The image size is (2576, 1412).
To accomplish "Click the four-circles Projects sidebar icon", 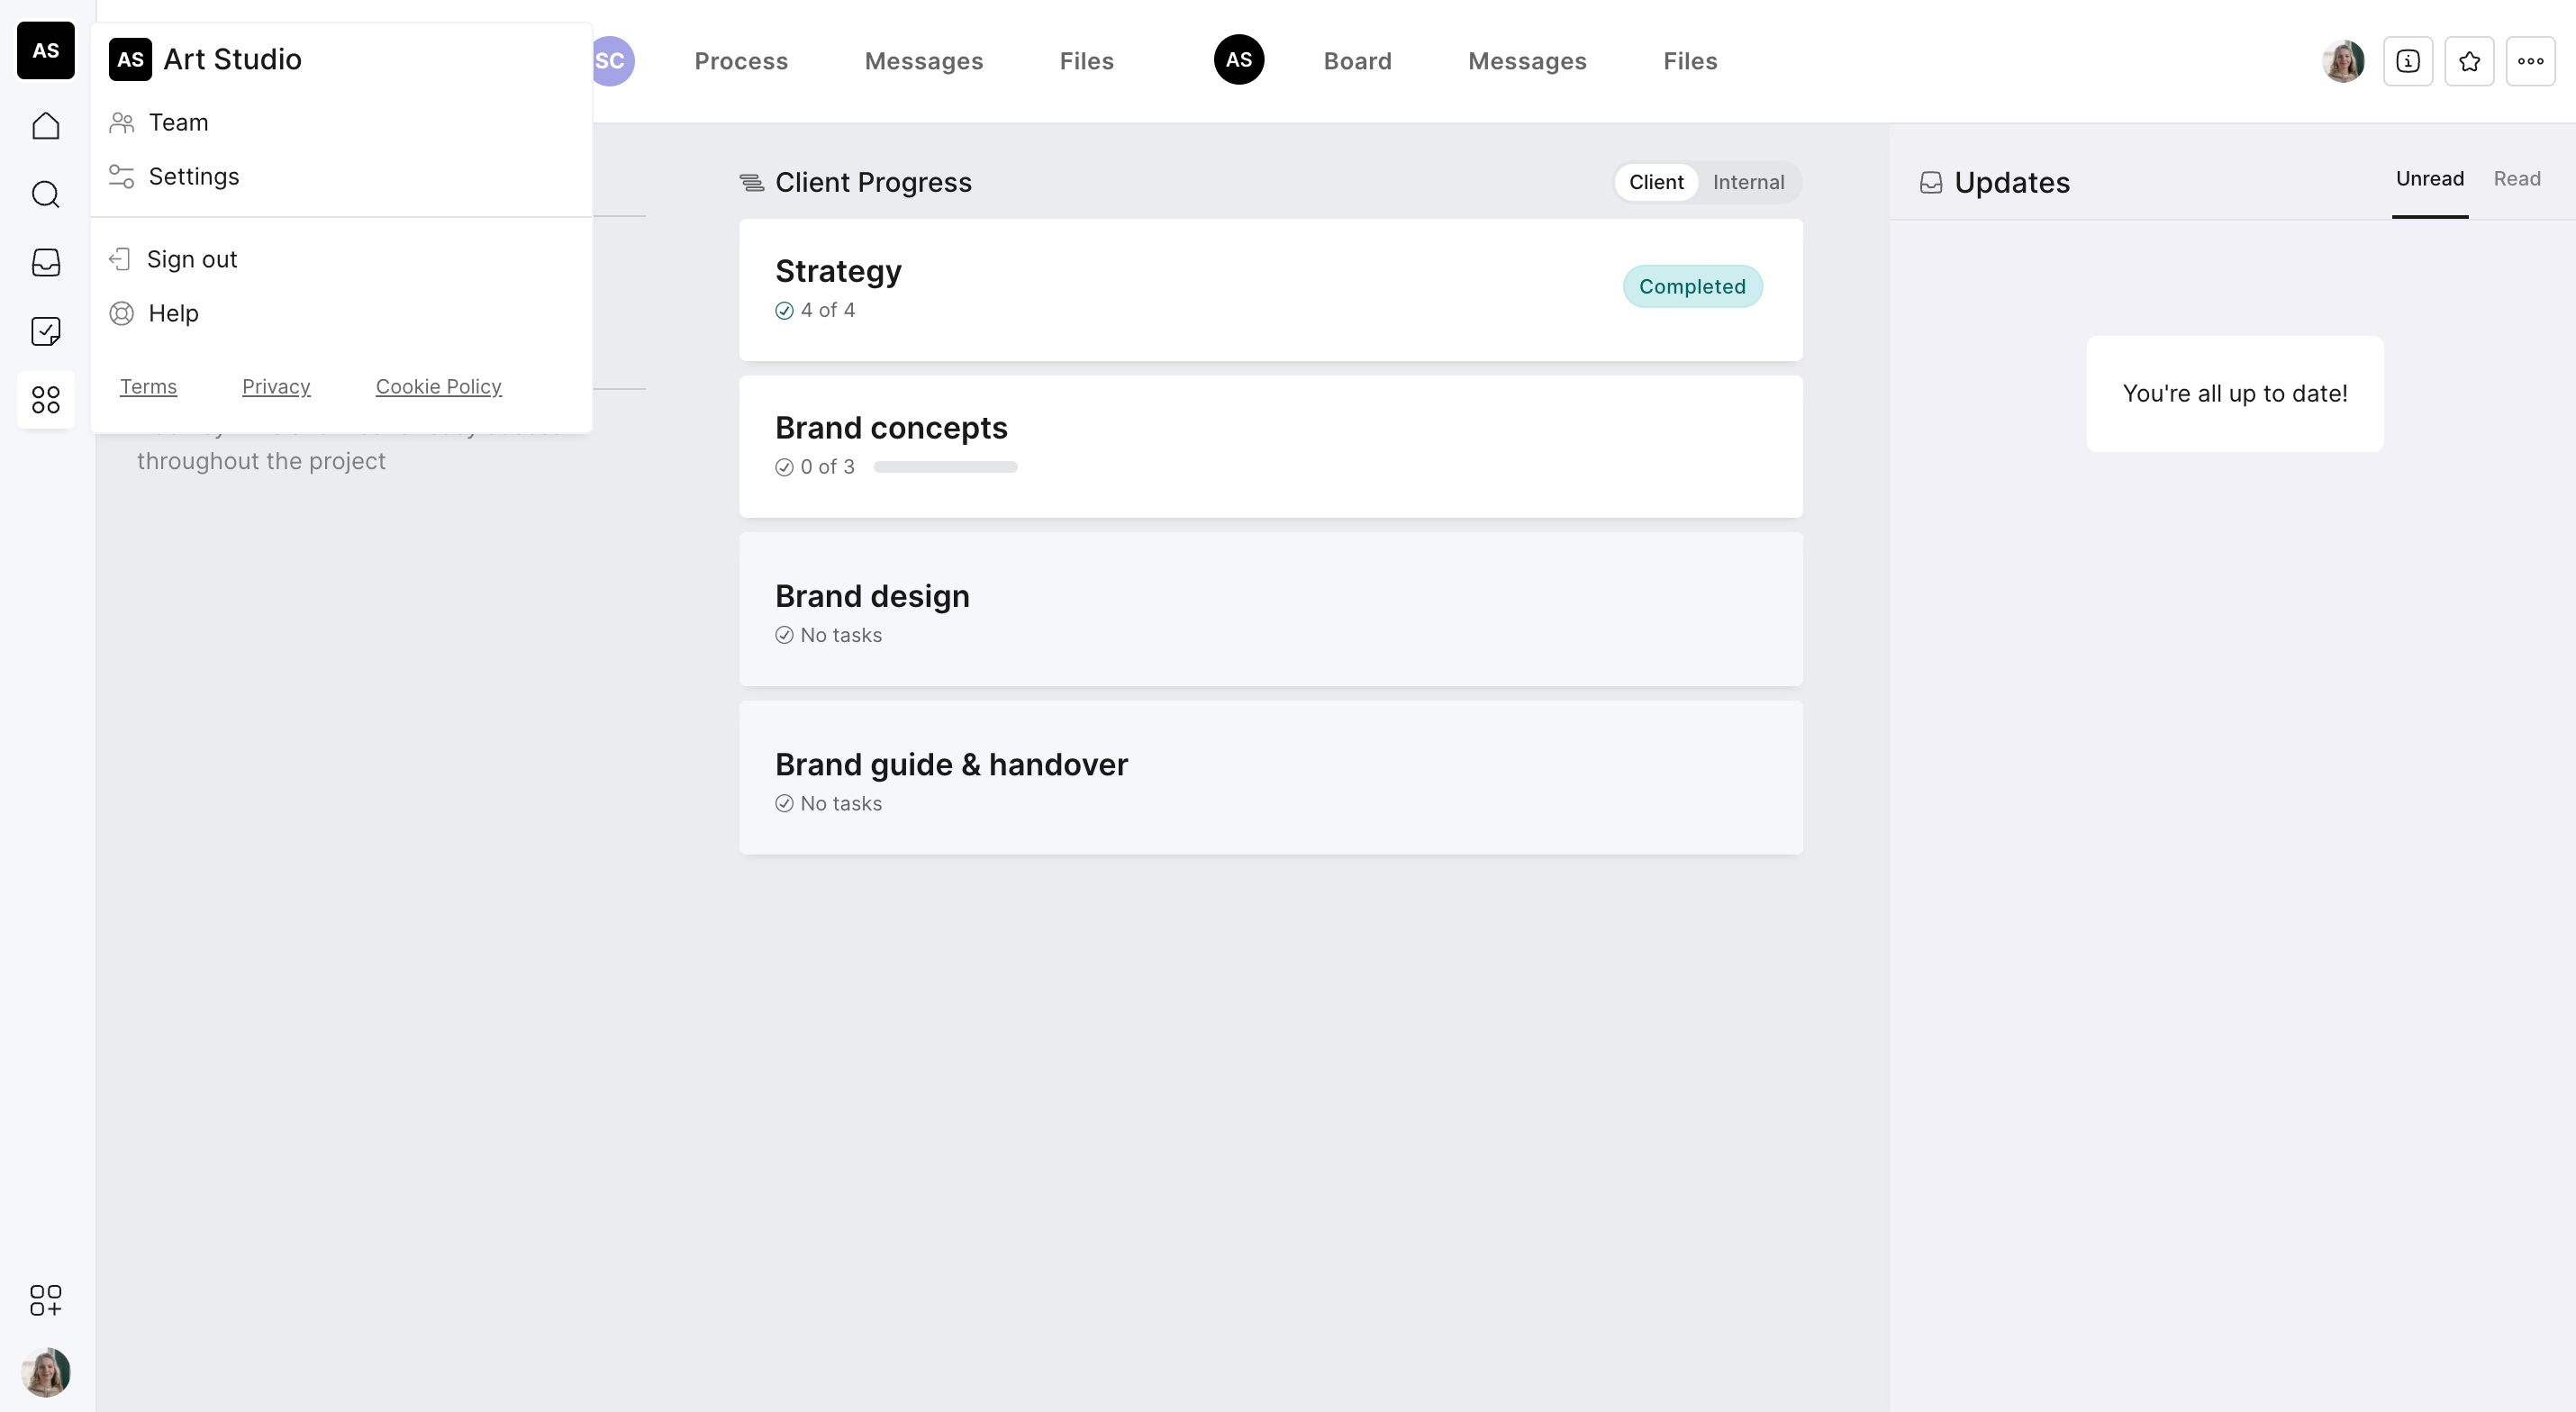I will 46,400.
